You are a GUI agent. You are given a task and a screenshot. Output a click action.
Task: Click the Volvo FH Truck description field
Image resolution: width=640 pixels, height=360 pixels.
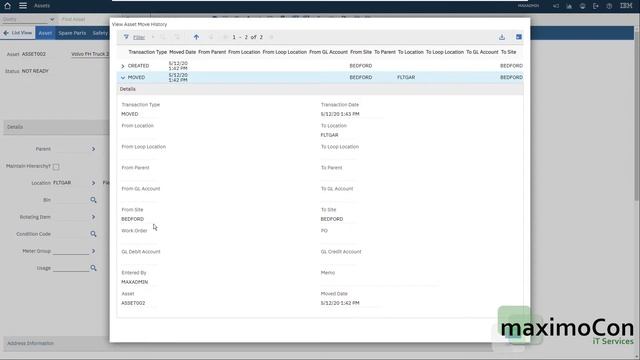coord(90,54)
